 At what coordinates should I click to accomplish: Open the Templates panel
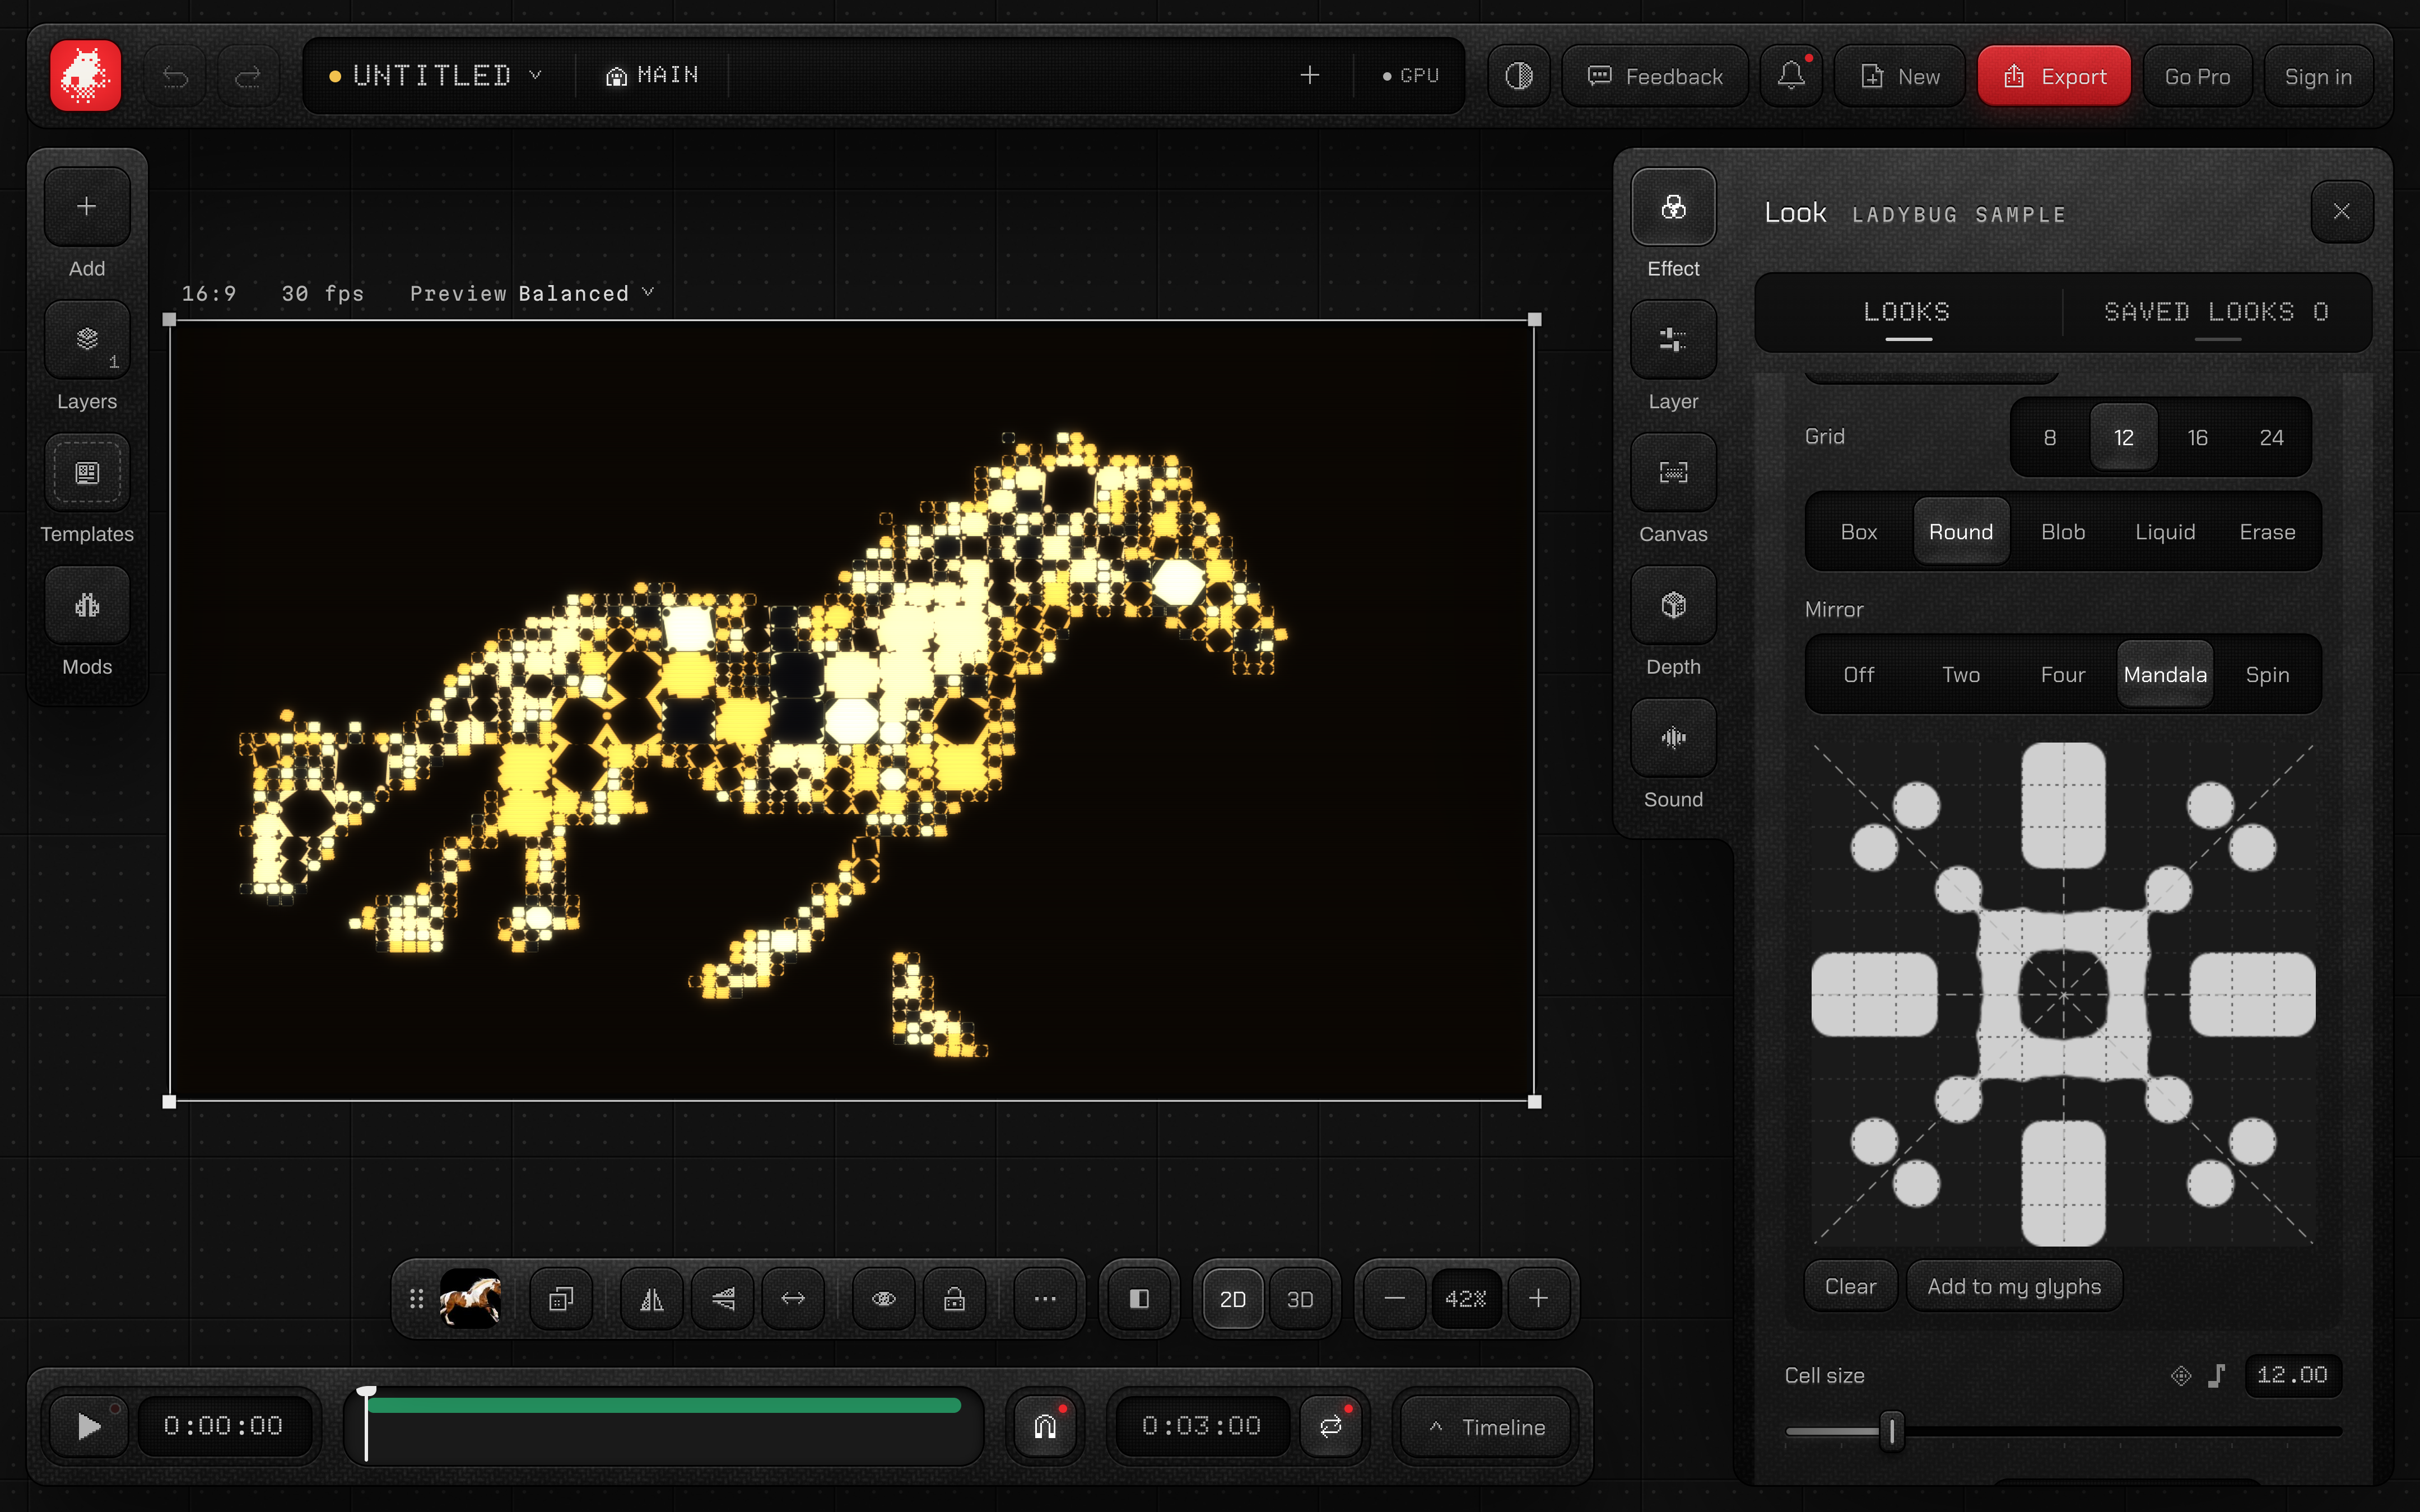[x=87, y=473]
